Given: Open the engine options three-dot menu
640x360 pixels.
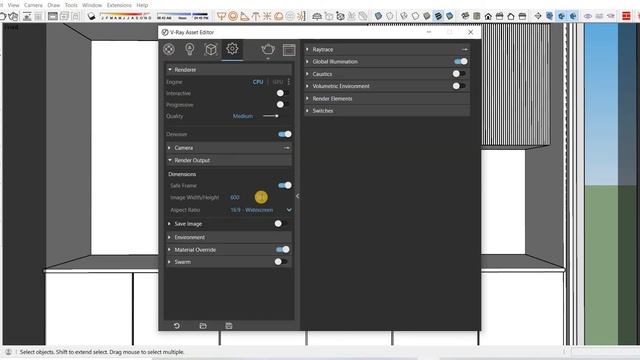Looking at the screenshot, I should pyautogui.click(x=289, y=82).
